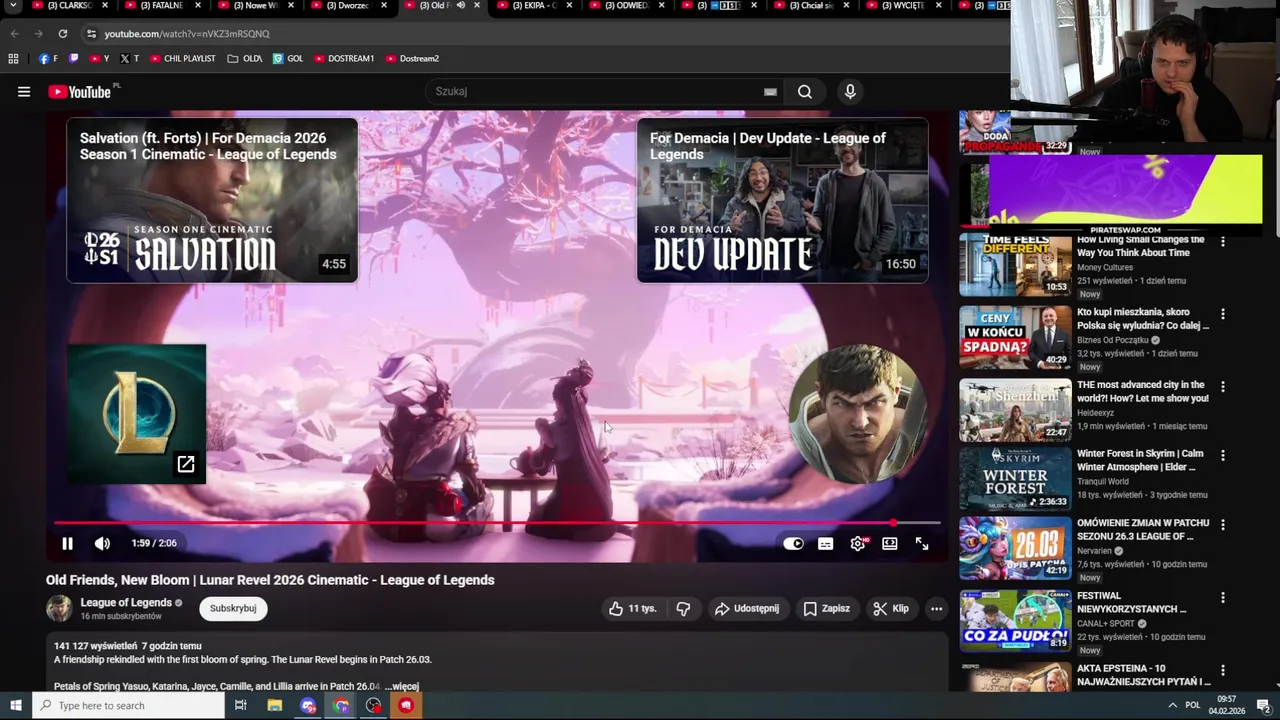Toggle autoplay switch in the player
Viewport: 1280px width, 720px height.
(793, 544)
